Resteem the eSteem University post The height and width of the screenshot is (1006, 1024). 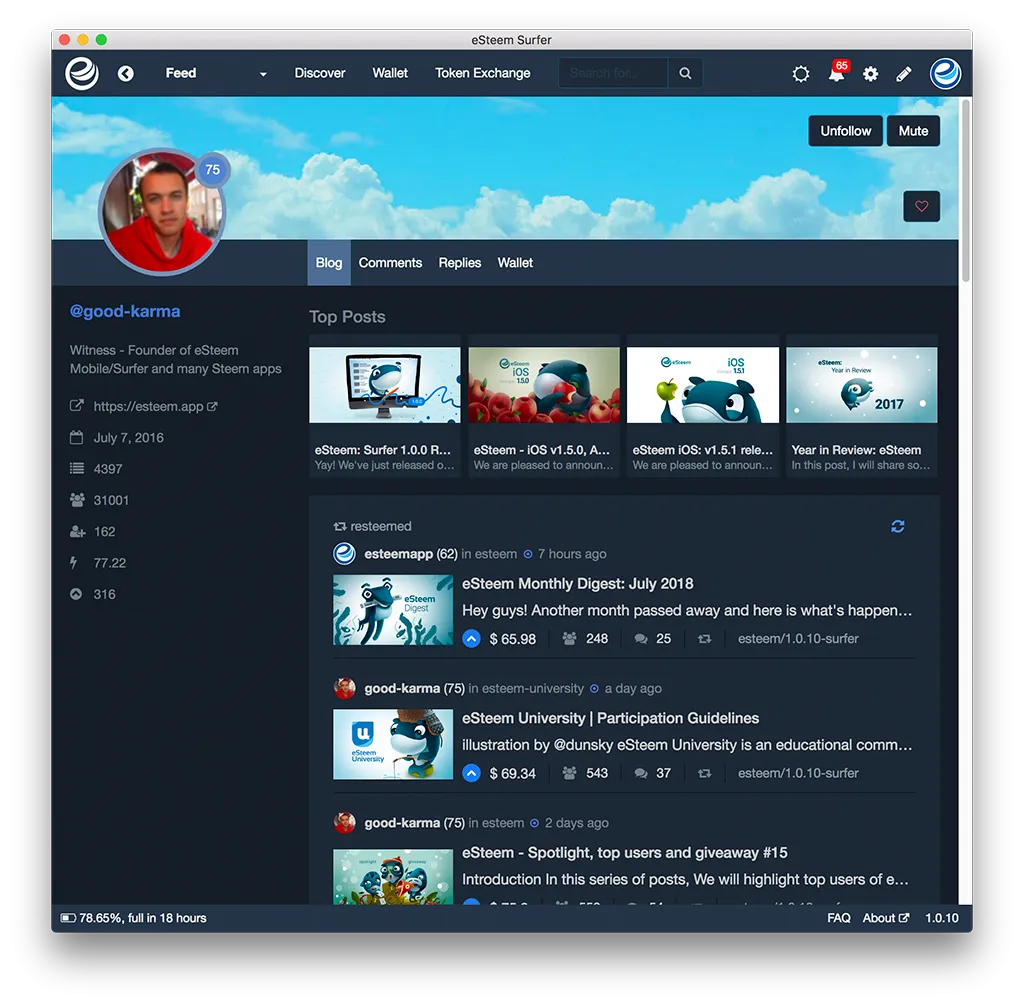point(704,773)
